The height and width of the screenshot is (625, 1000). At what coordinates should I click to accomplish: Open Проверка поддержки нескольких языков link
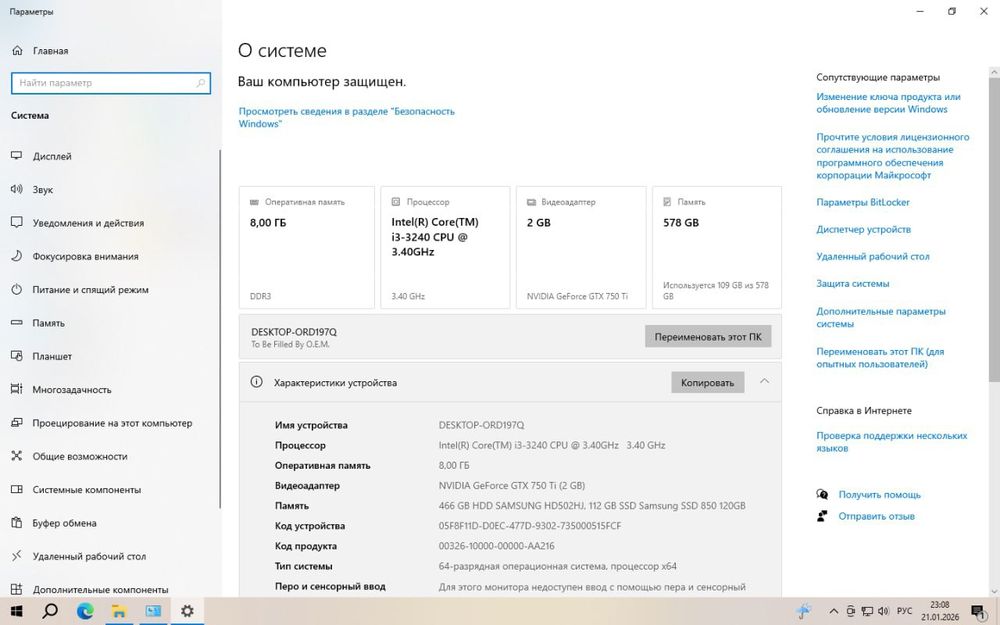tap(892, 442)
